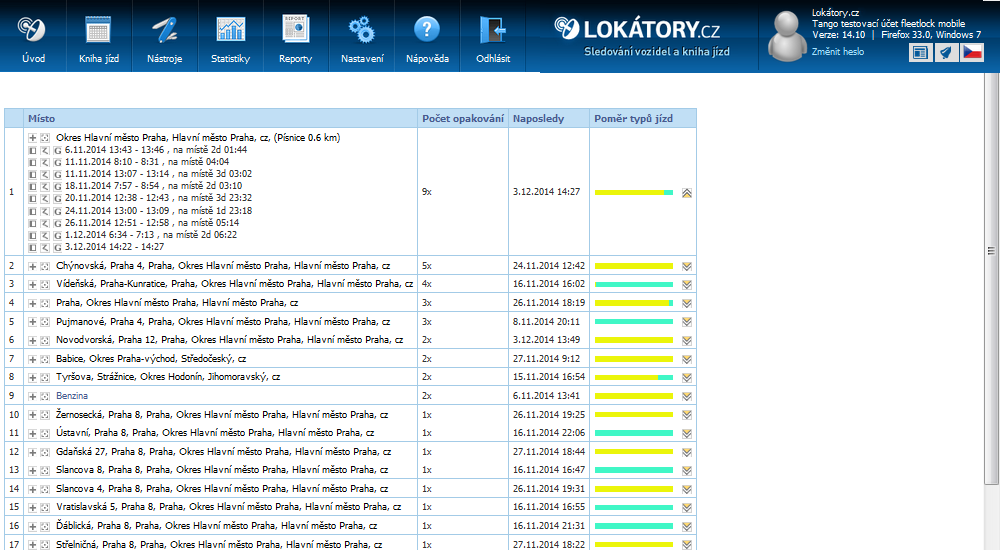Click the news layout icon beside the rocket

pyautogui.click(x=920, y=53)
